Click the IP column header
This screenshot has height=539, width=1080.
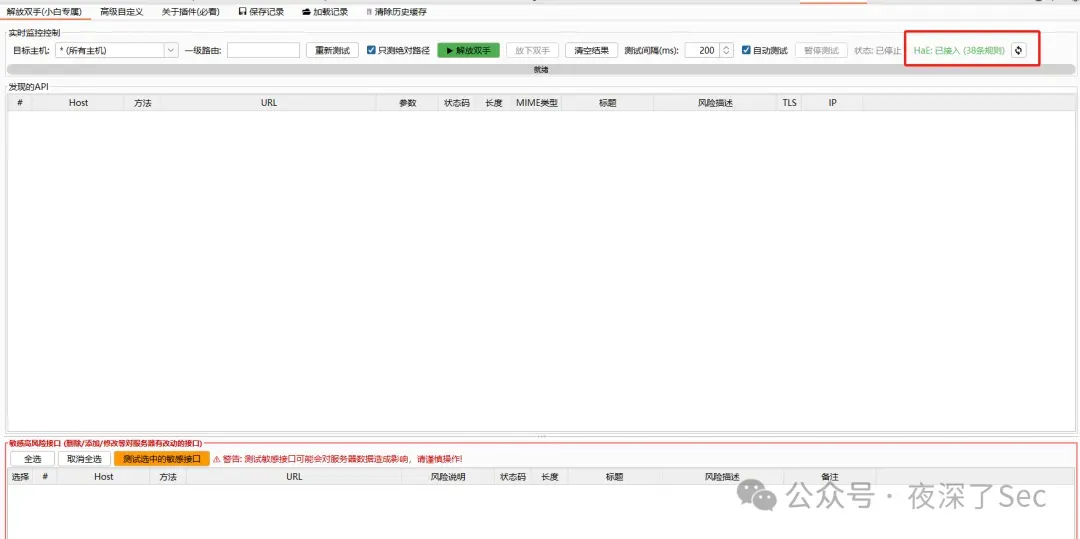point(833,103)
